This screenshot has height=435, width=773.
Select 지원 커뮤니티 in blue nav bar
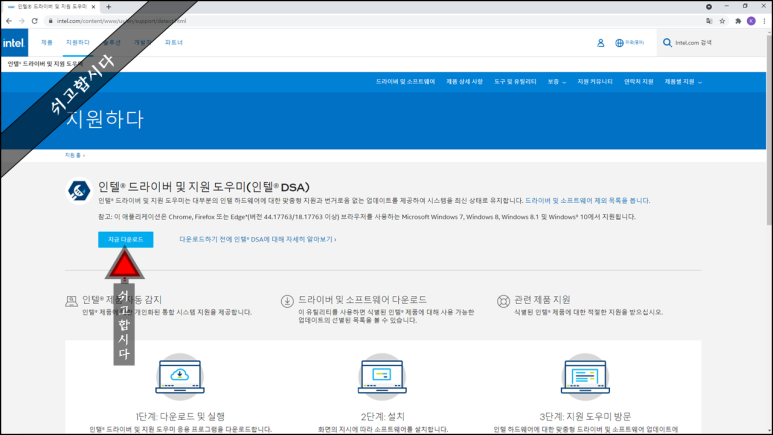coord(595,82)
